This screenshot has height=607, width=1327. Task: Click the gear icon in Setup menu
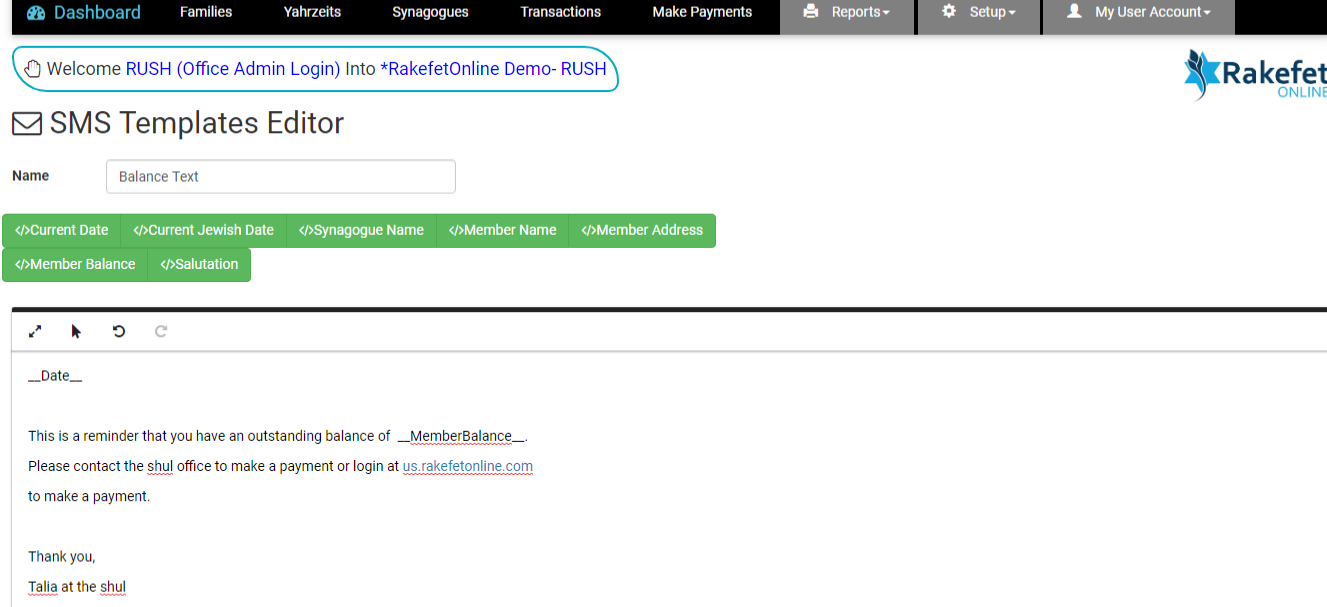(949, 12)
